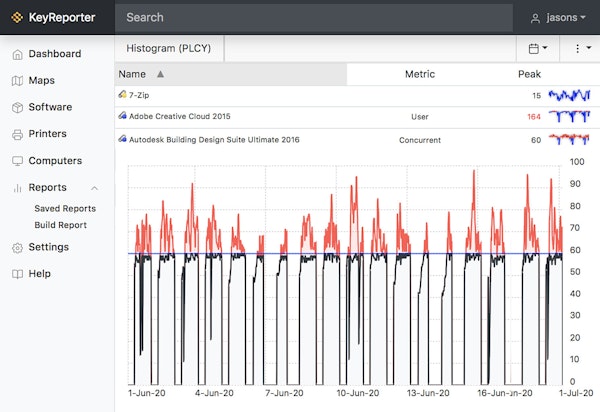Viewport: 600px width, 412px height.
Task: Go to Maps section
Action: coord(42,80)
